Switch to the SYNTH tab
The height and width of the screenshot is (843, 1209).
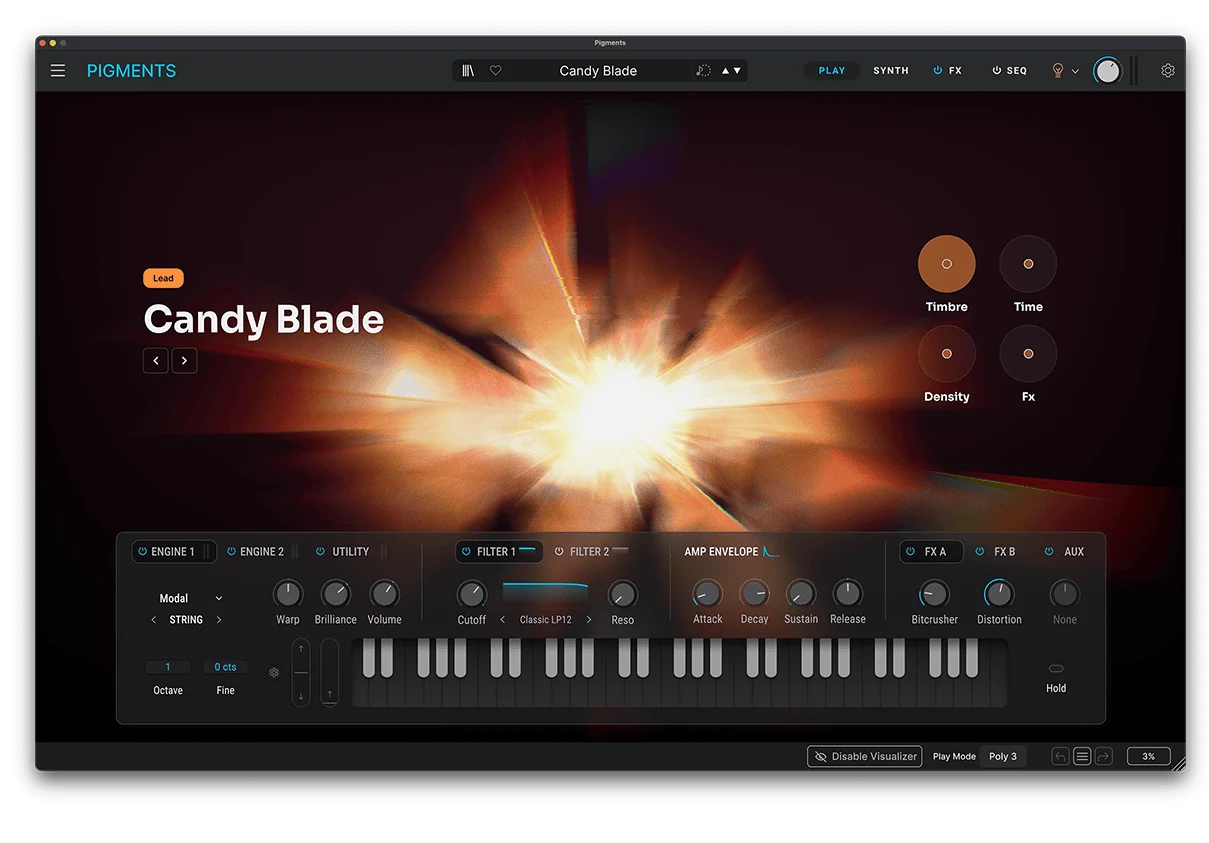(x=890, y=71)
